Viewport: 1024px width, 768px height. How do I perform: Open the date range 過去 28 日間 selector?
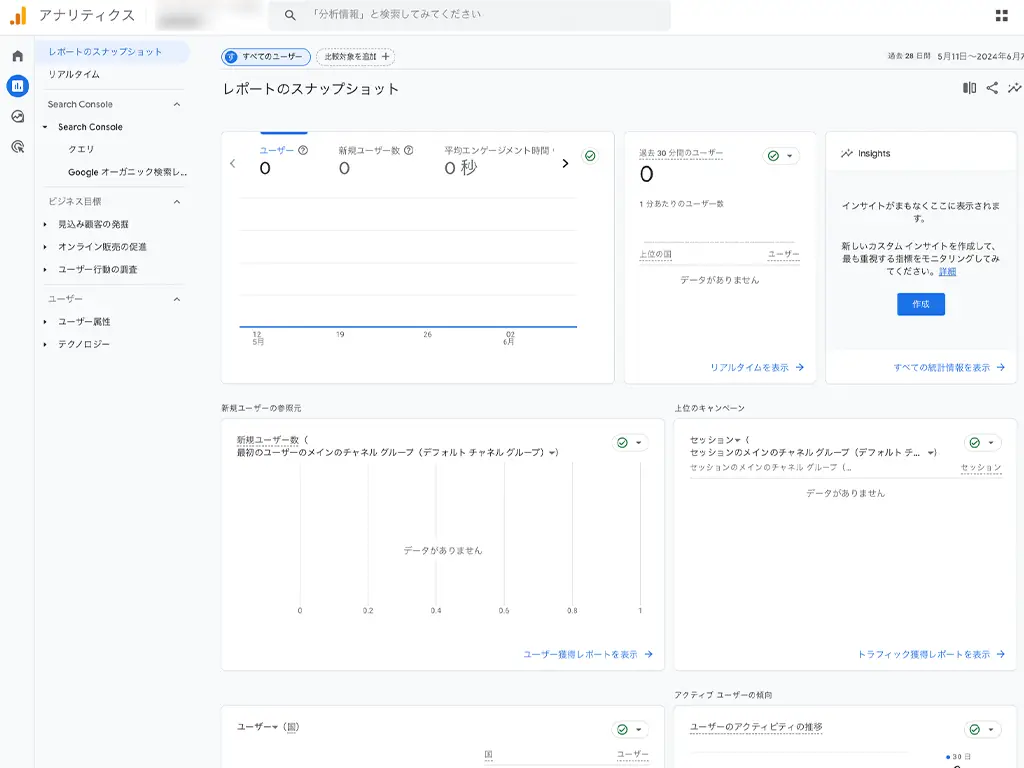pyautogui.click(x=955, y=56)
